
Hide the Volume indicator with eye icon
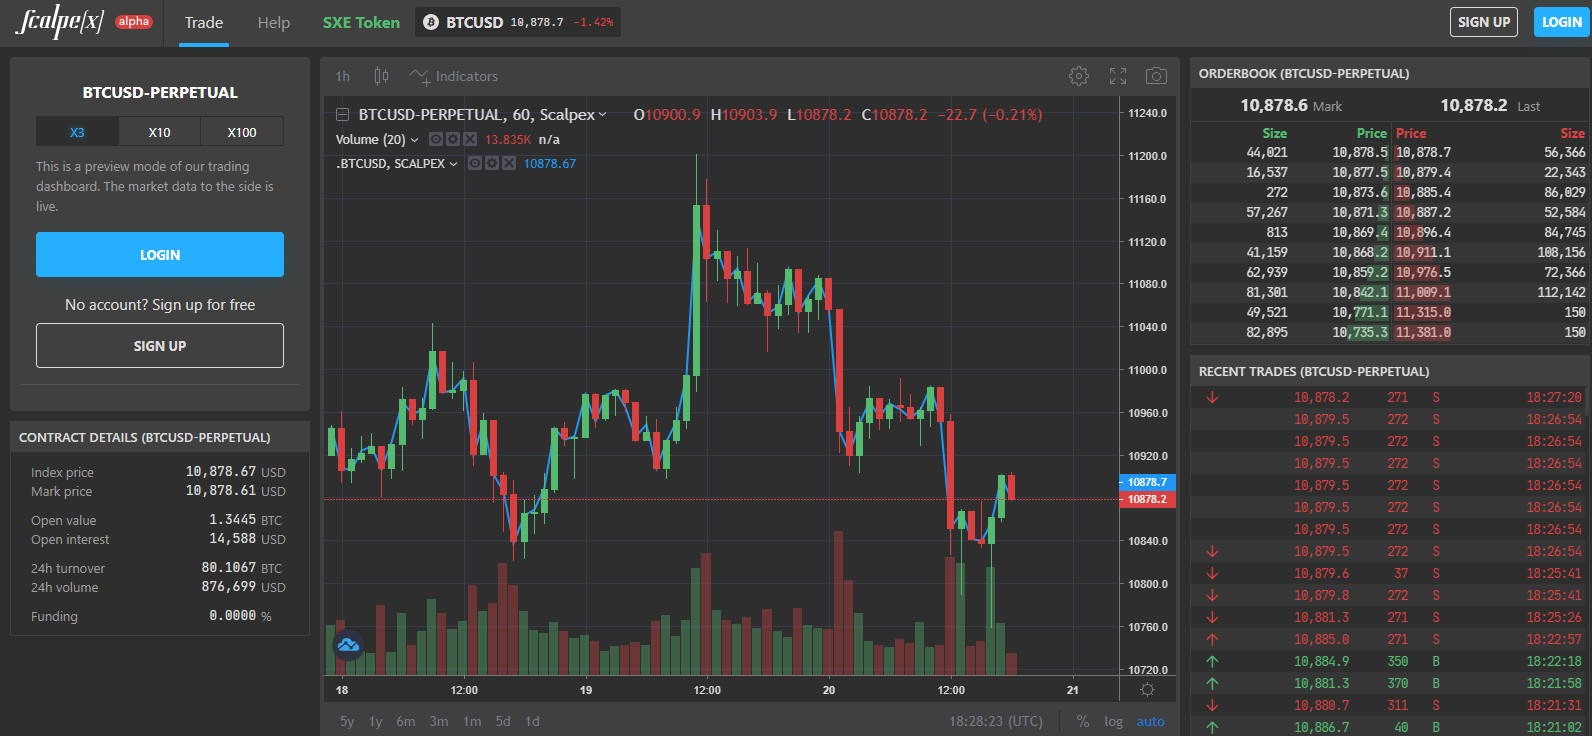click(x=436, y=140)
